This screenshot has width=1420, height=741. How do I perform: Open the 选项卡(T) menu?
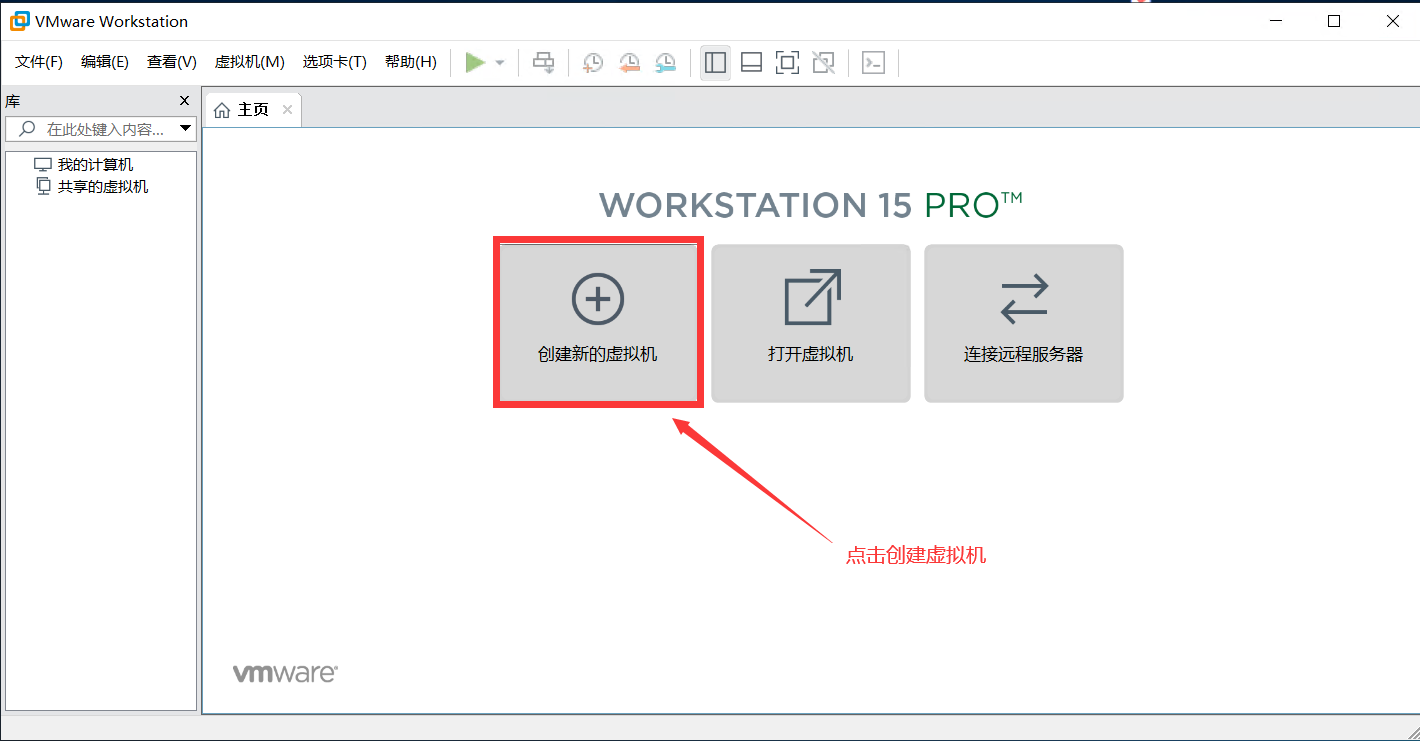point(335,62)
